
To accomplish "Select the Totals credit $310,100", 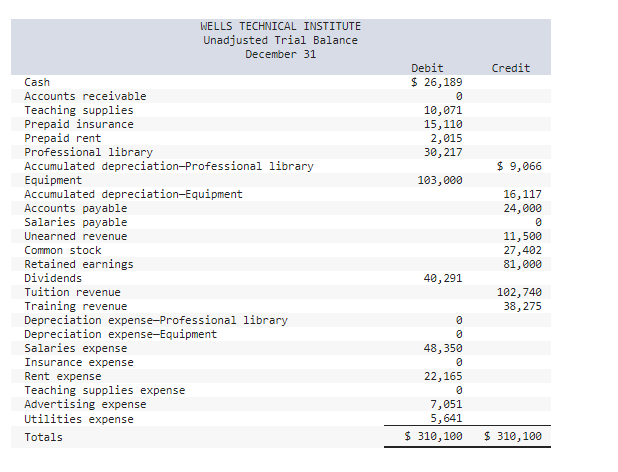I will (x=513, y=436).
